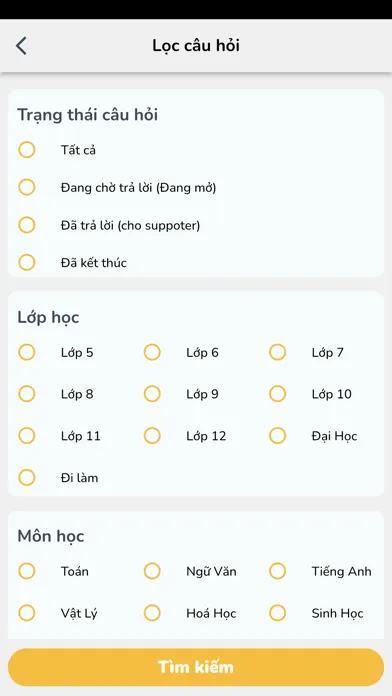
Task: Select the Lớp 5 radio button
Action: click(x=27, y=352)
